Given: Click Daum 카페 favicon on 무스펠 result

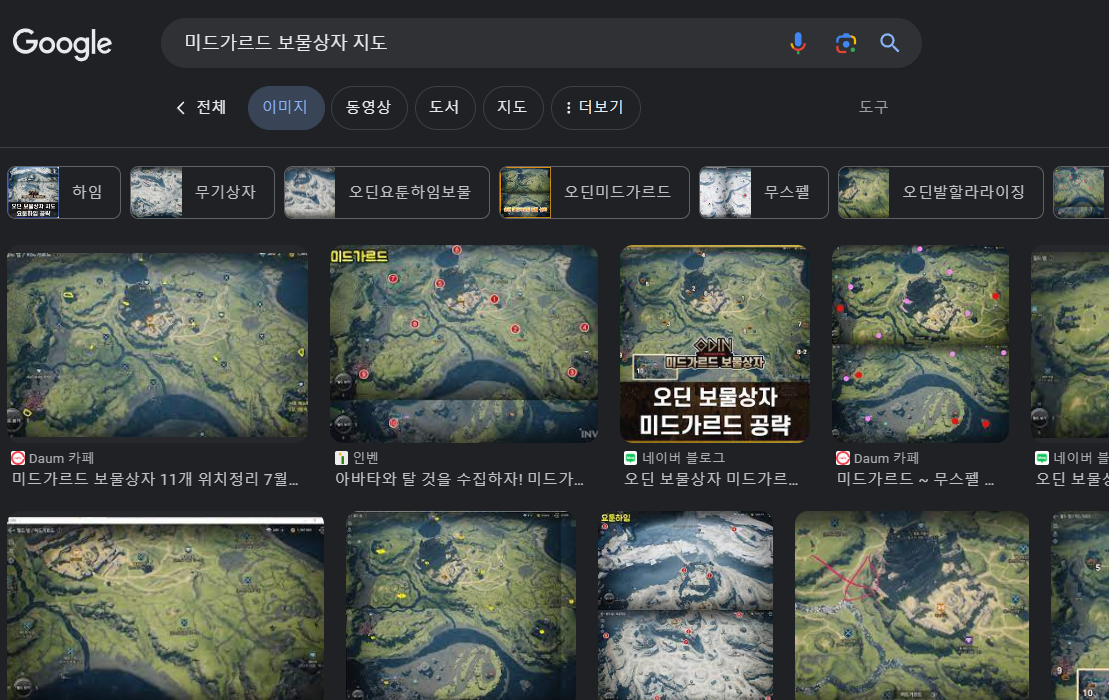Looking at the screenshot, I should click(842, 458).
